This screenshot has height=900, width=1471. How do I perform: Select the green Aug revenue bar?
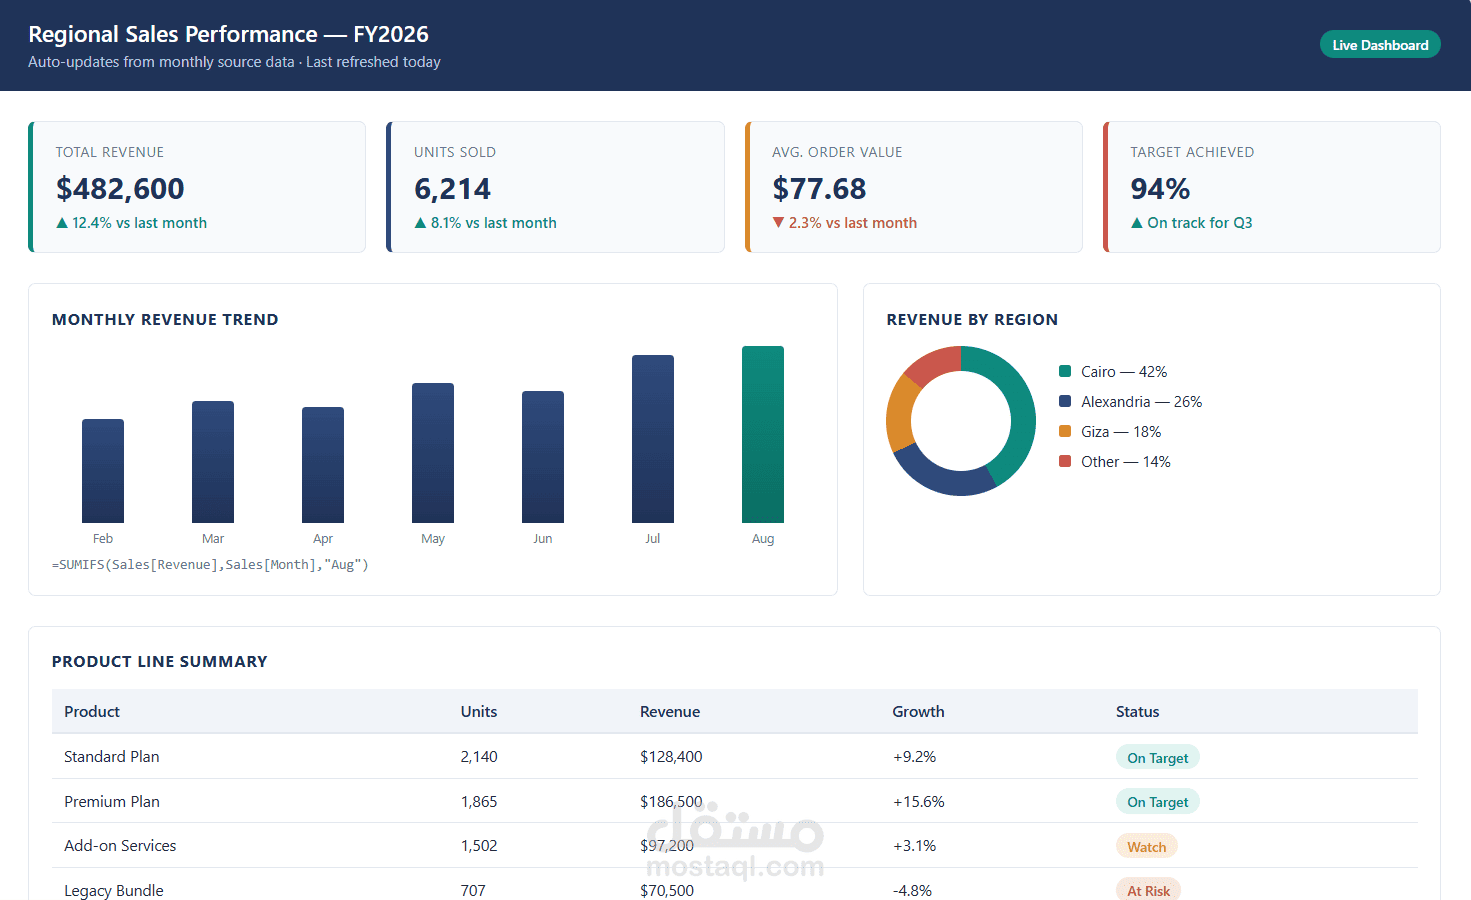pyautogui.click(x=763, y=434)
